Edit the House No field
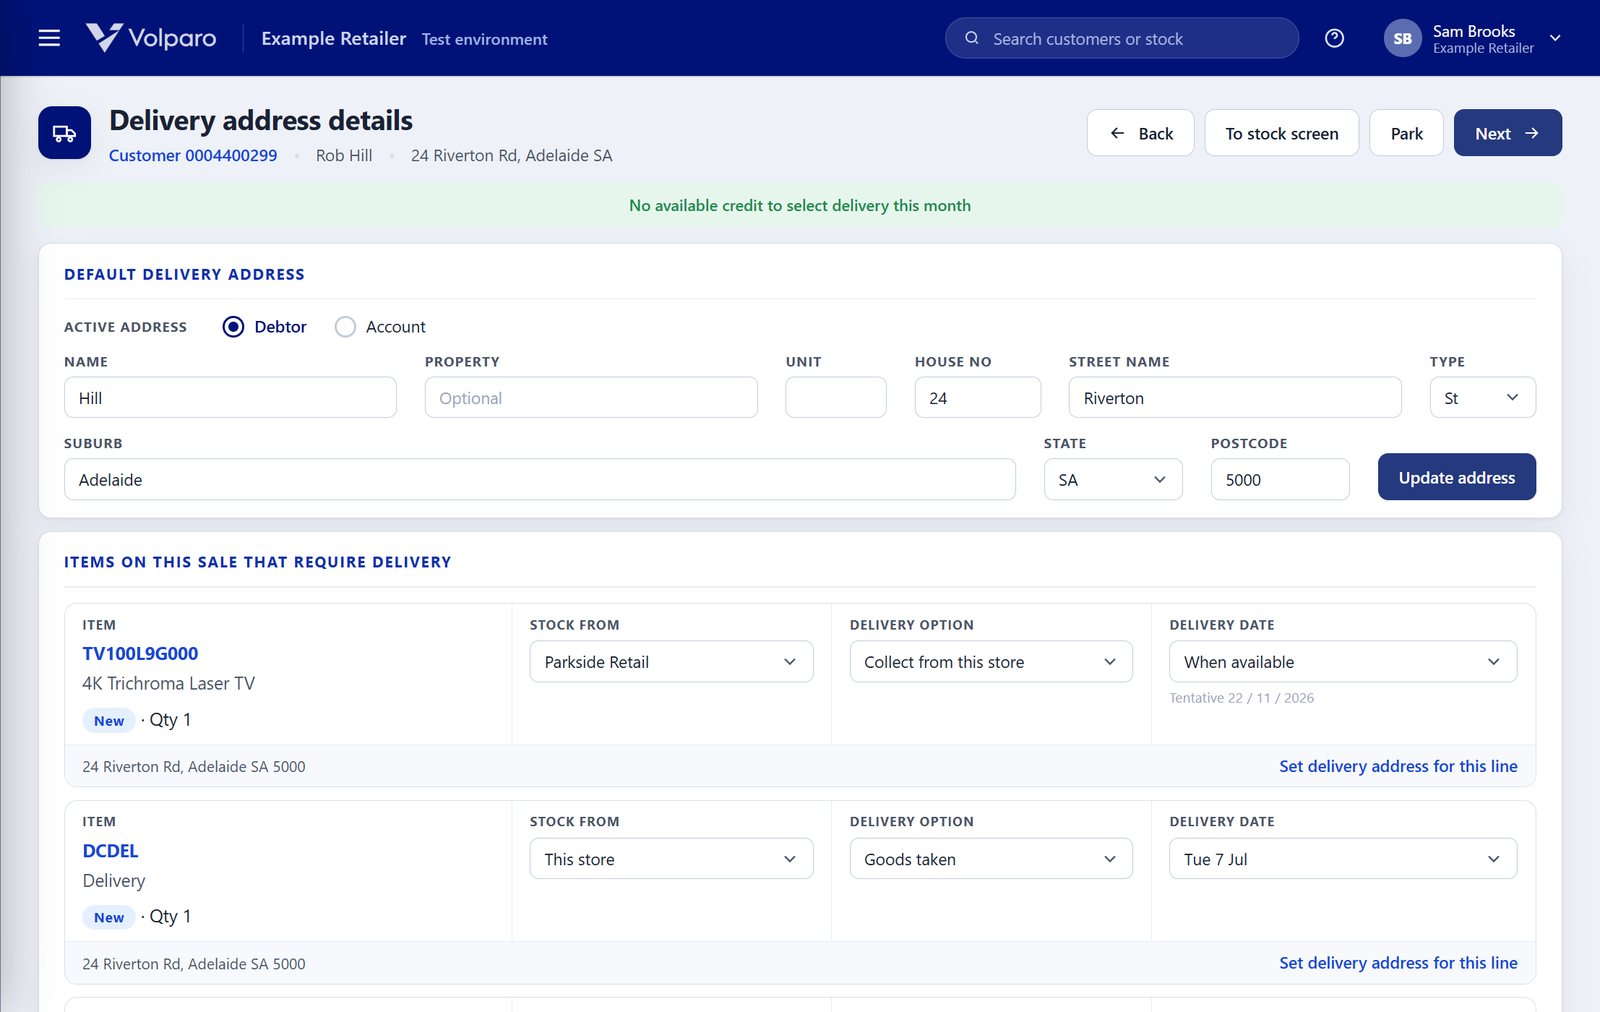Screen dimensions: 1600x1012 977,398
